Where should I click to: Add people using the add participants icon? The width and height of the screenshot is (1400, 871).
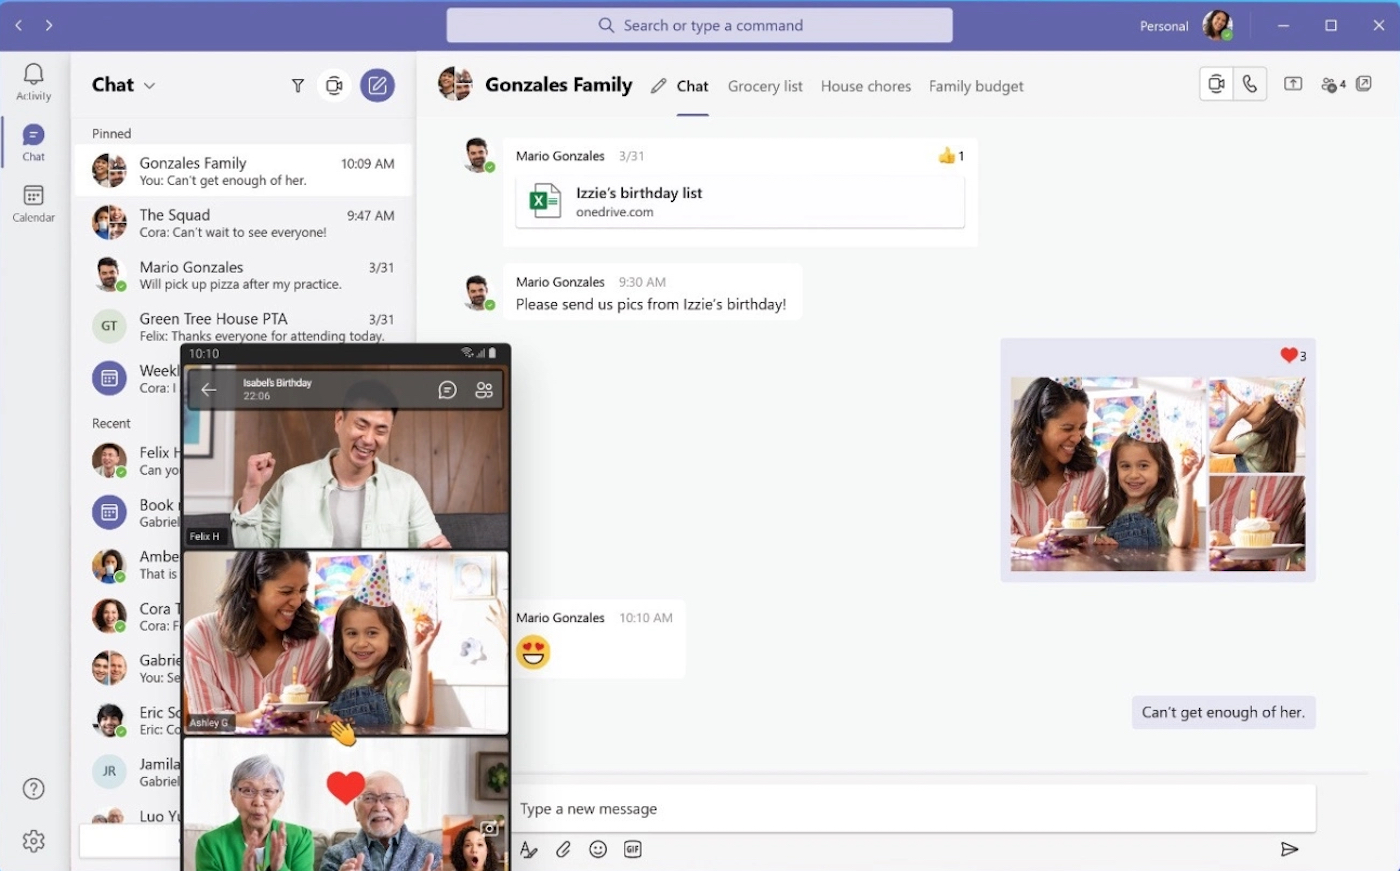(1330, 84)
